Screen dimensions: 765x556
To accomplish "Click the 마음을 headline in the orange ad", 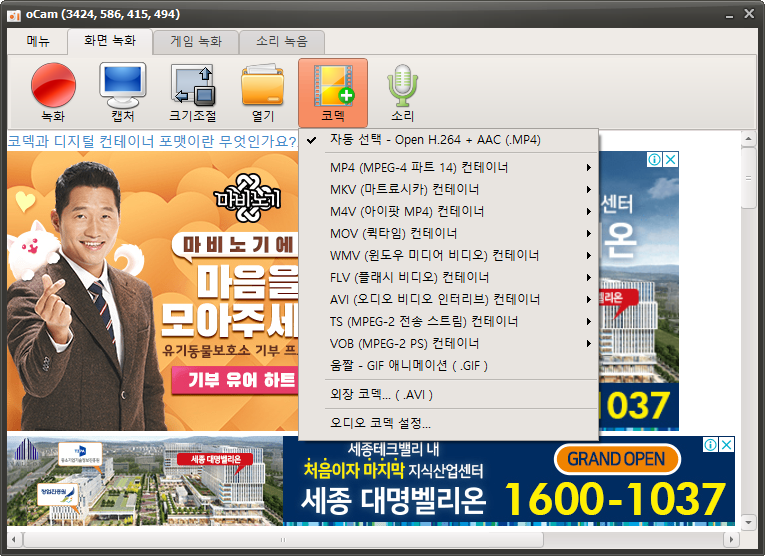I will coord(248,282).
